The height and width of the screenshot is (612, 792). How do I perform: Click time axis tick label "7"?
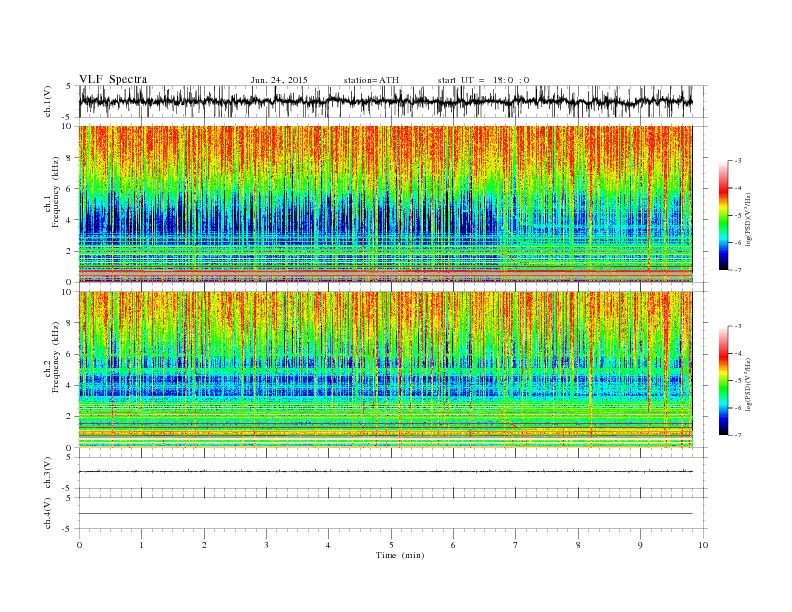pos(516,545)
